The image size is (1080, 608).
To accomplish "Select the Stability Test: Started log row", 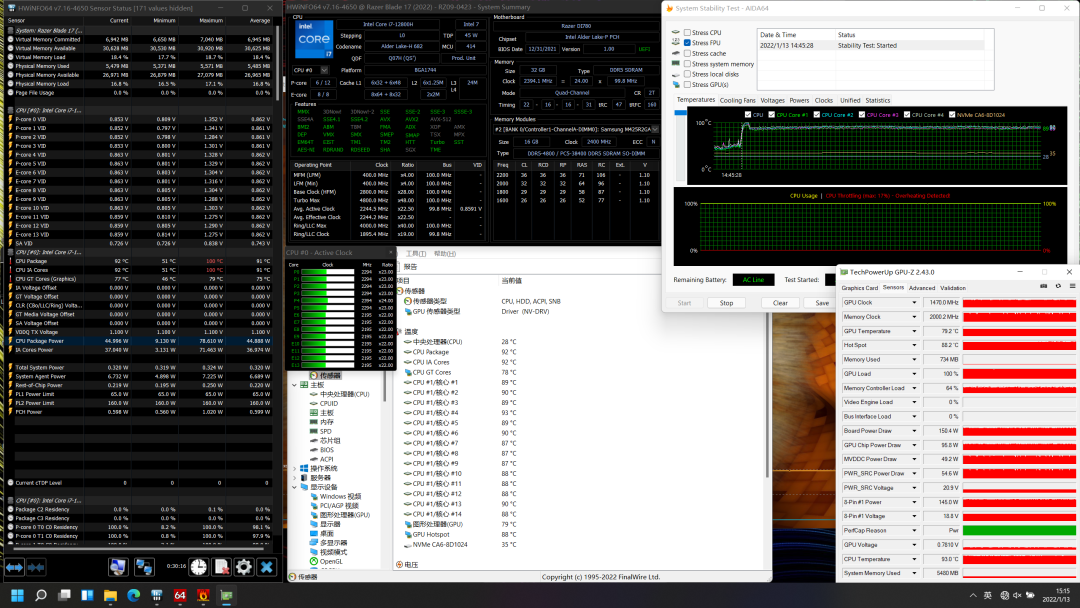I will coord(871,45).
